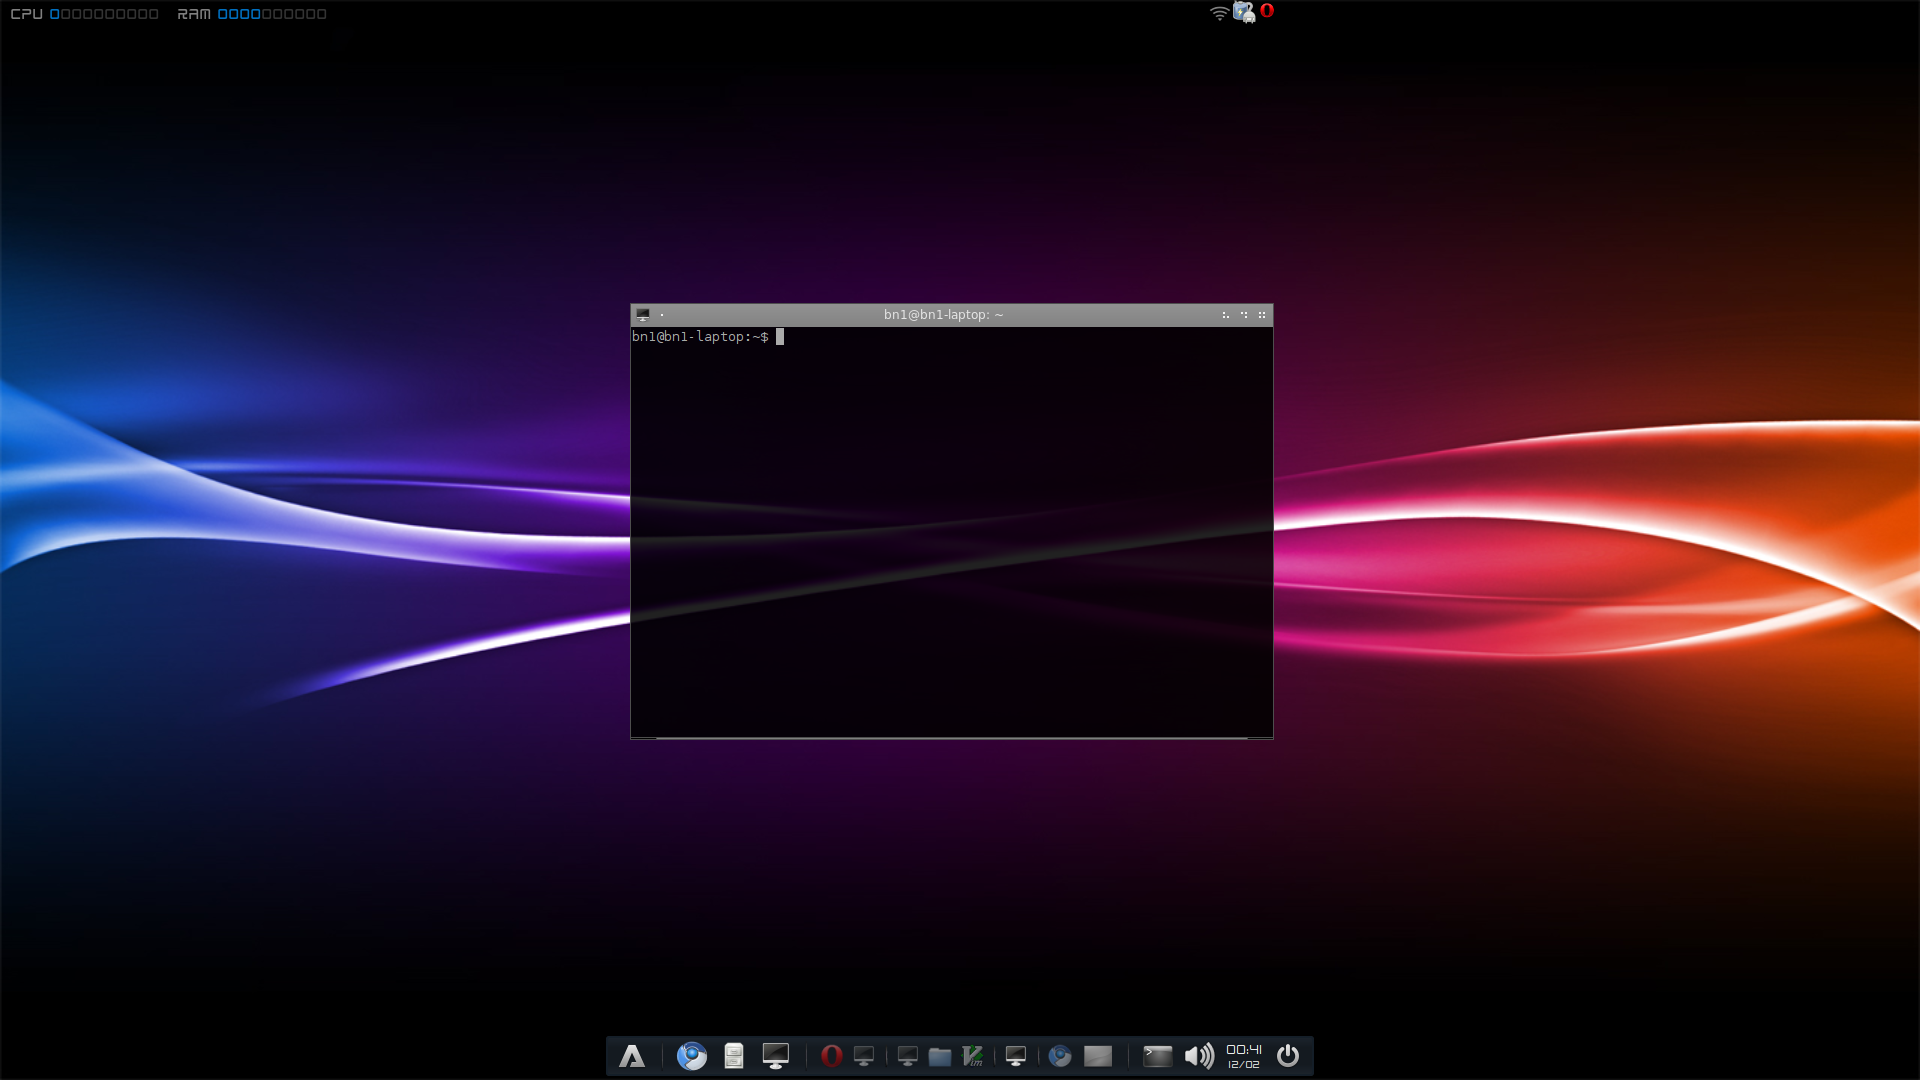The width and height of the screenshot is (1920, 1080).
Task: Open the file cabinet file manager
Action: pyautogui.click(x=734, y=1056)
